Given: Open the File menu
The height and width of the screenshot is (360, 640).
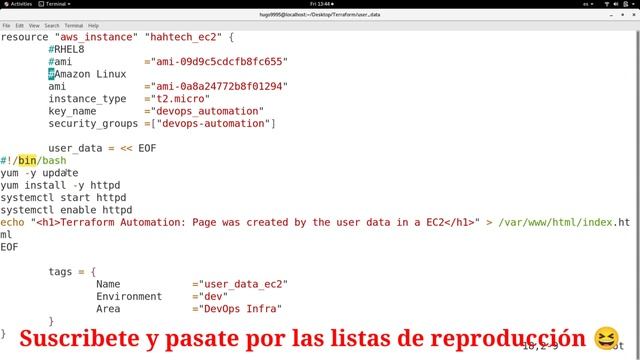Looking at the screenshot, I should 7,26.
